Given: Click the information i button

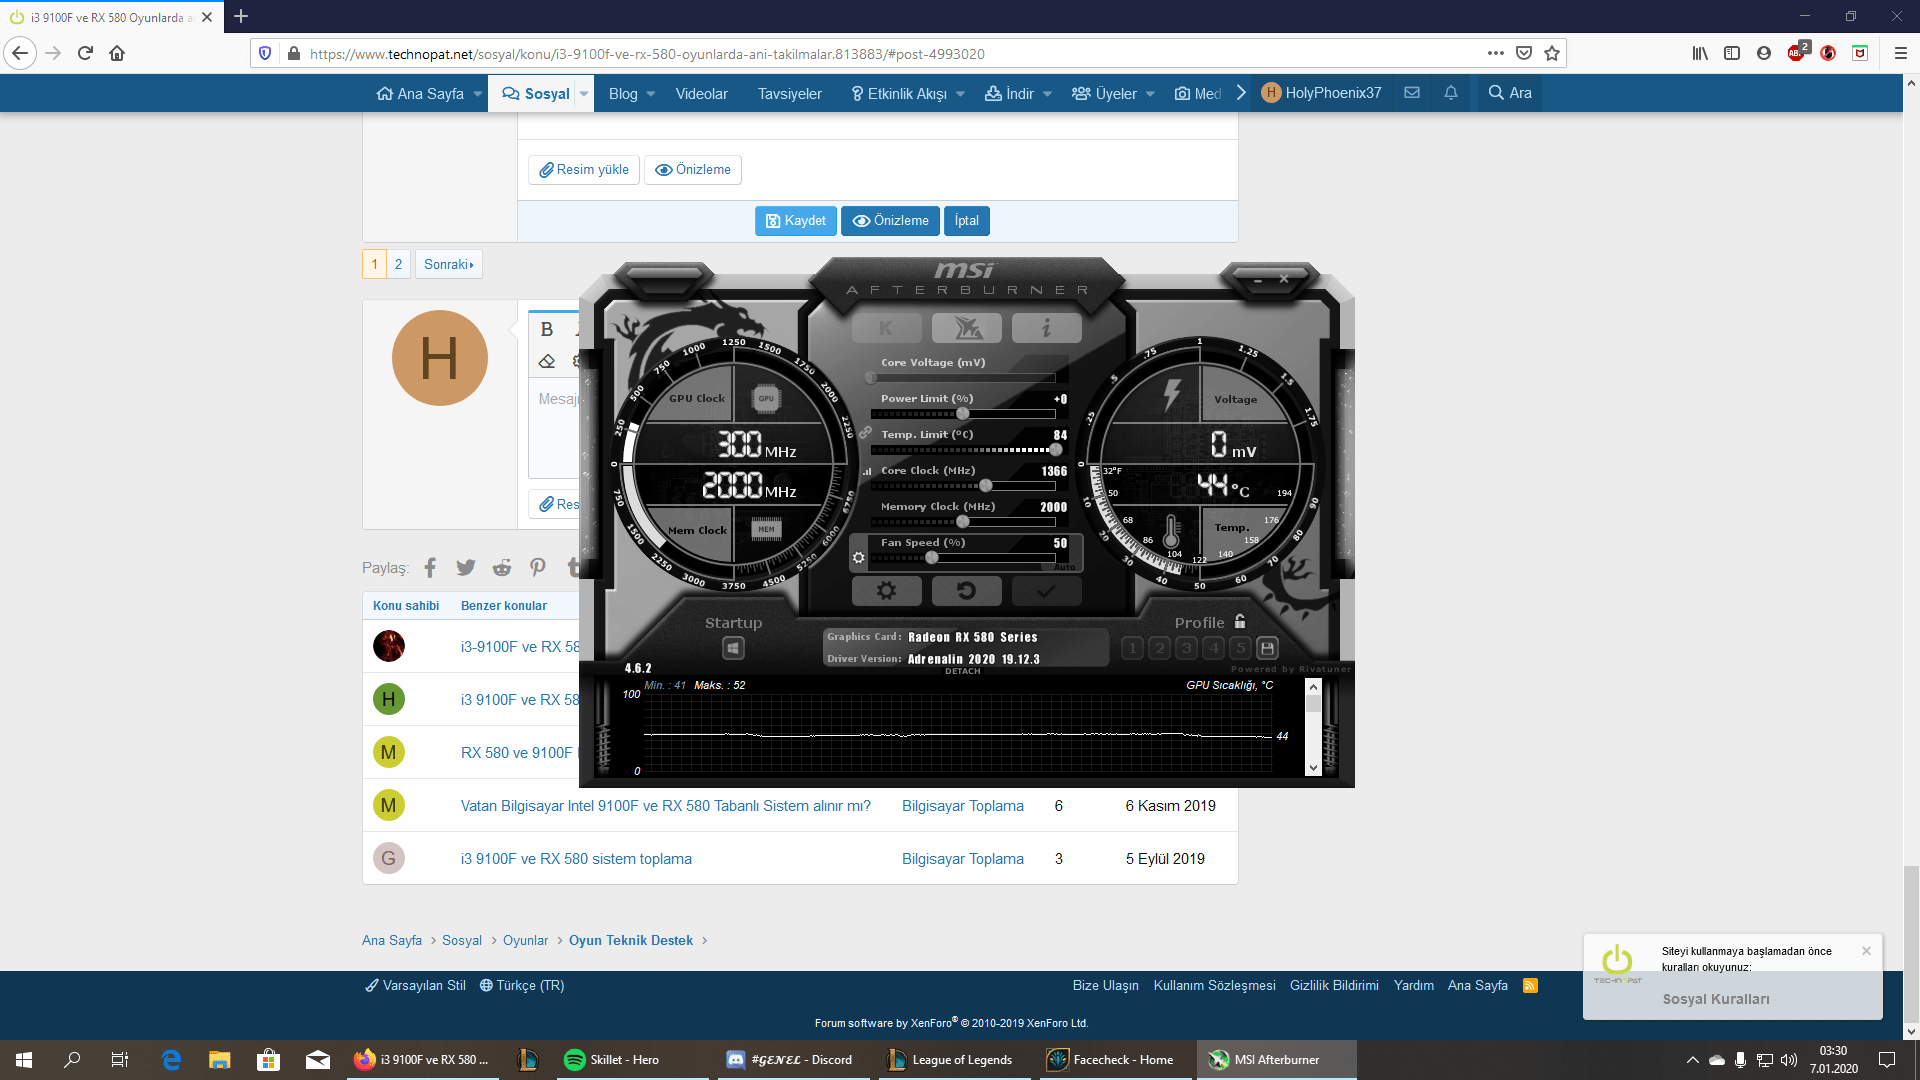Looking at the screenshot, I should (x=1046, y=328).
